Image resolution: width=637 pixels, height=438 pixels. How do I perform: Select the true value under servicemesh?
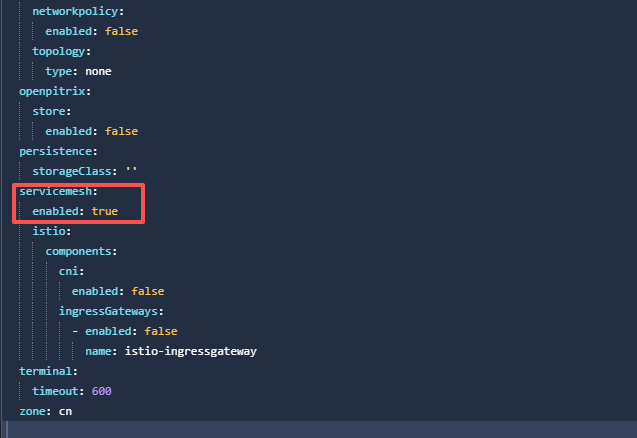[105, 211]
